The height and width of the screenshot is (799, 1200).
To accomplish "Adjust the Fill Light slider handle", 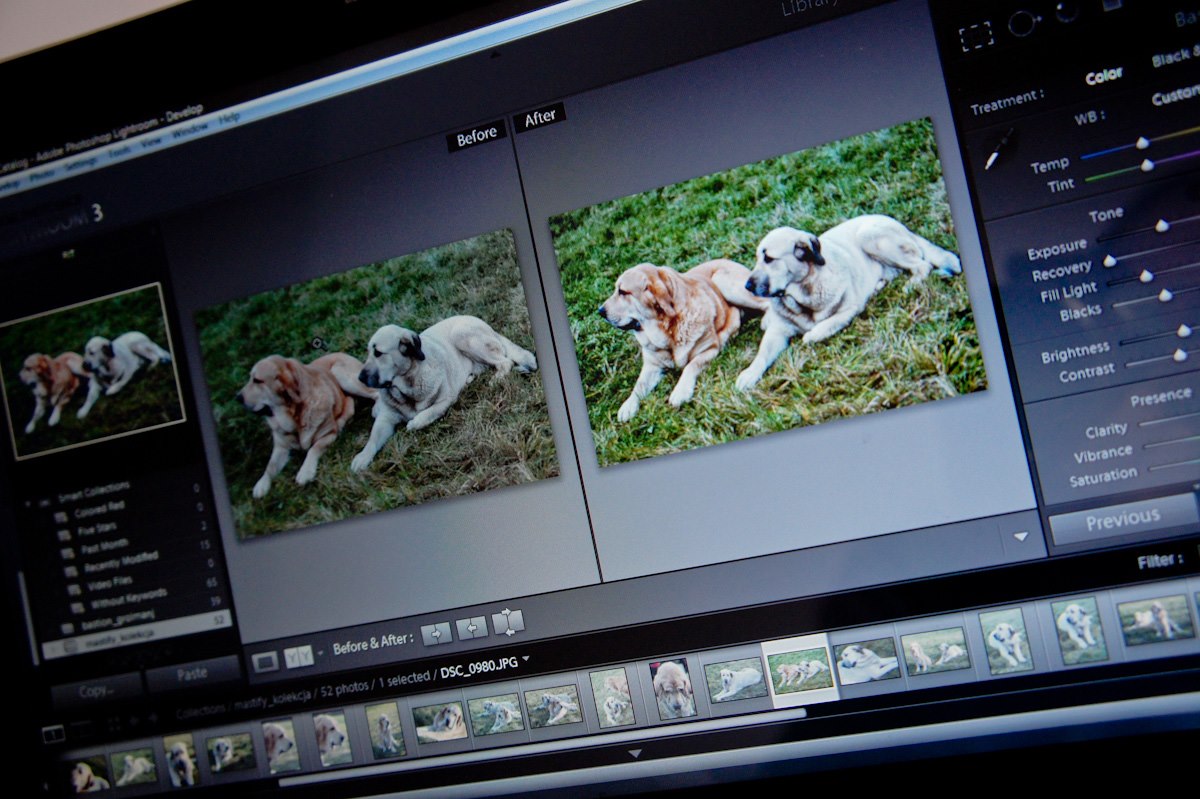I will [x=1146, y=276].
